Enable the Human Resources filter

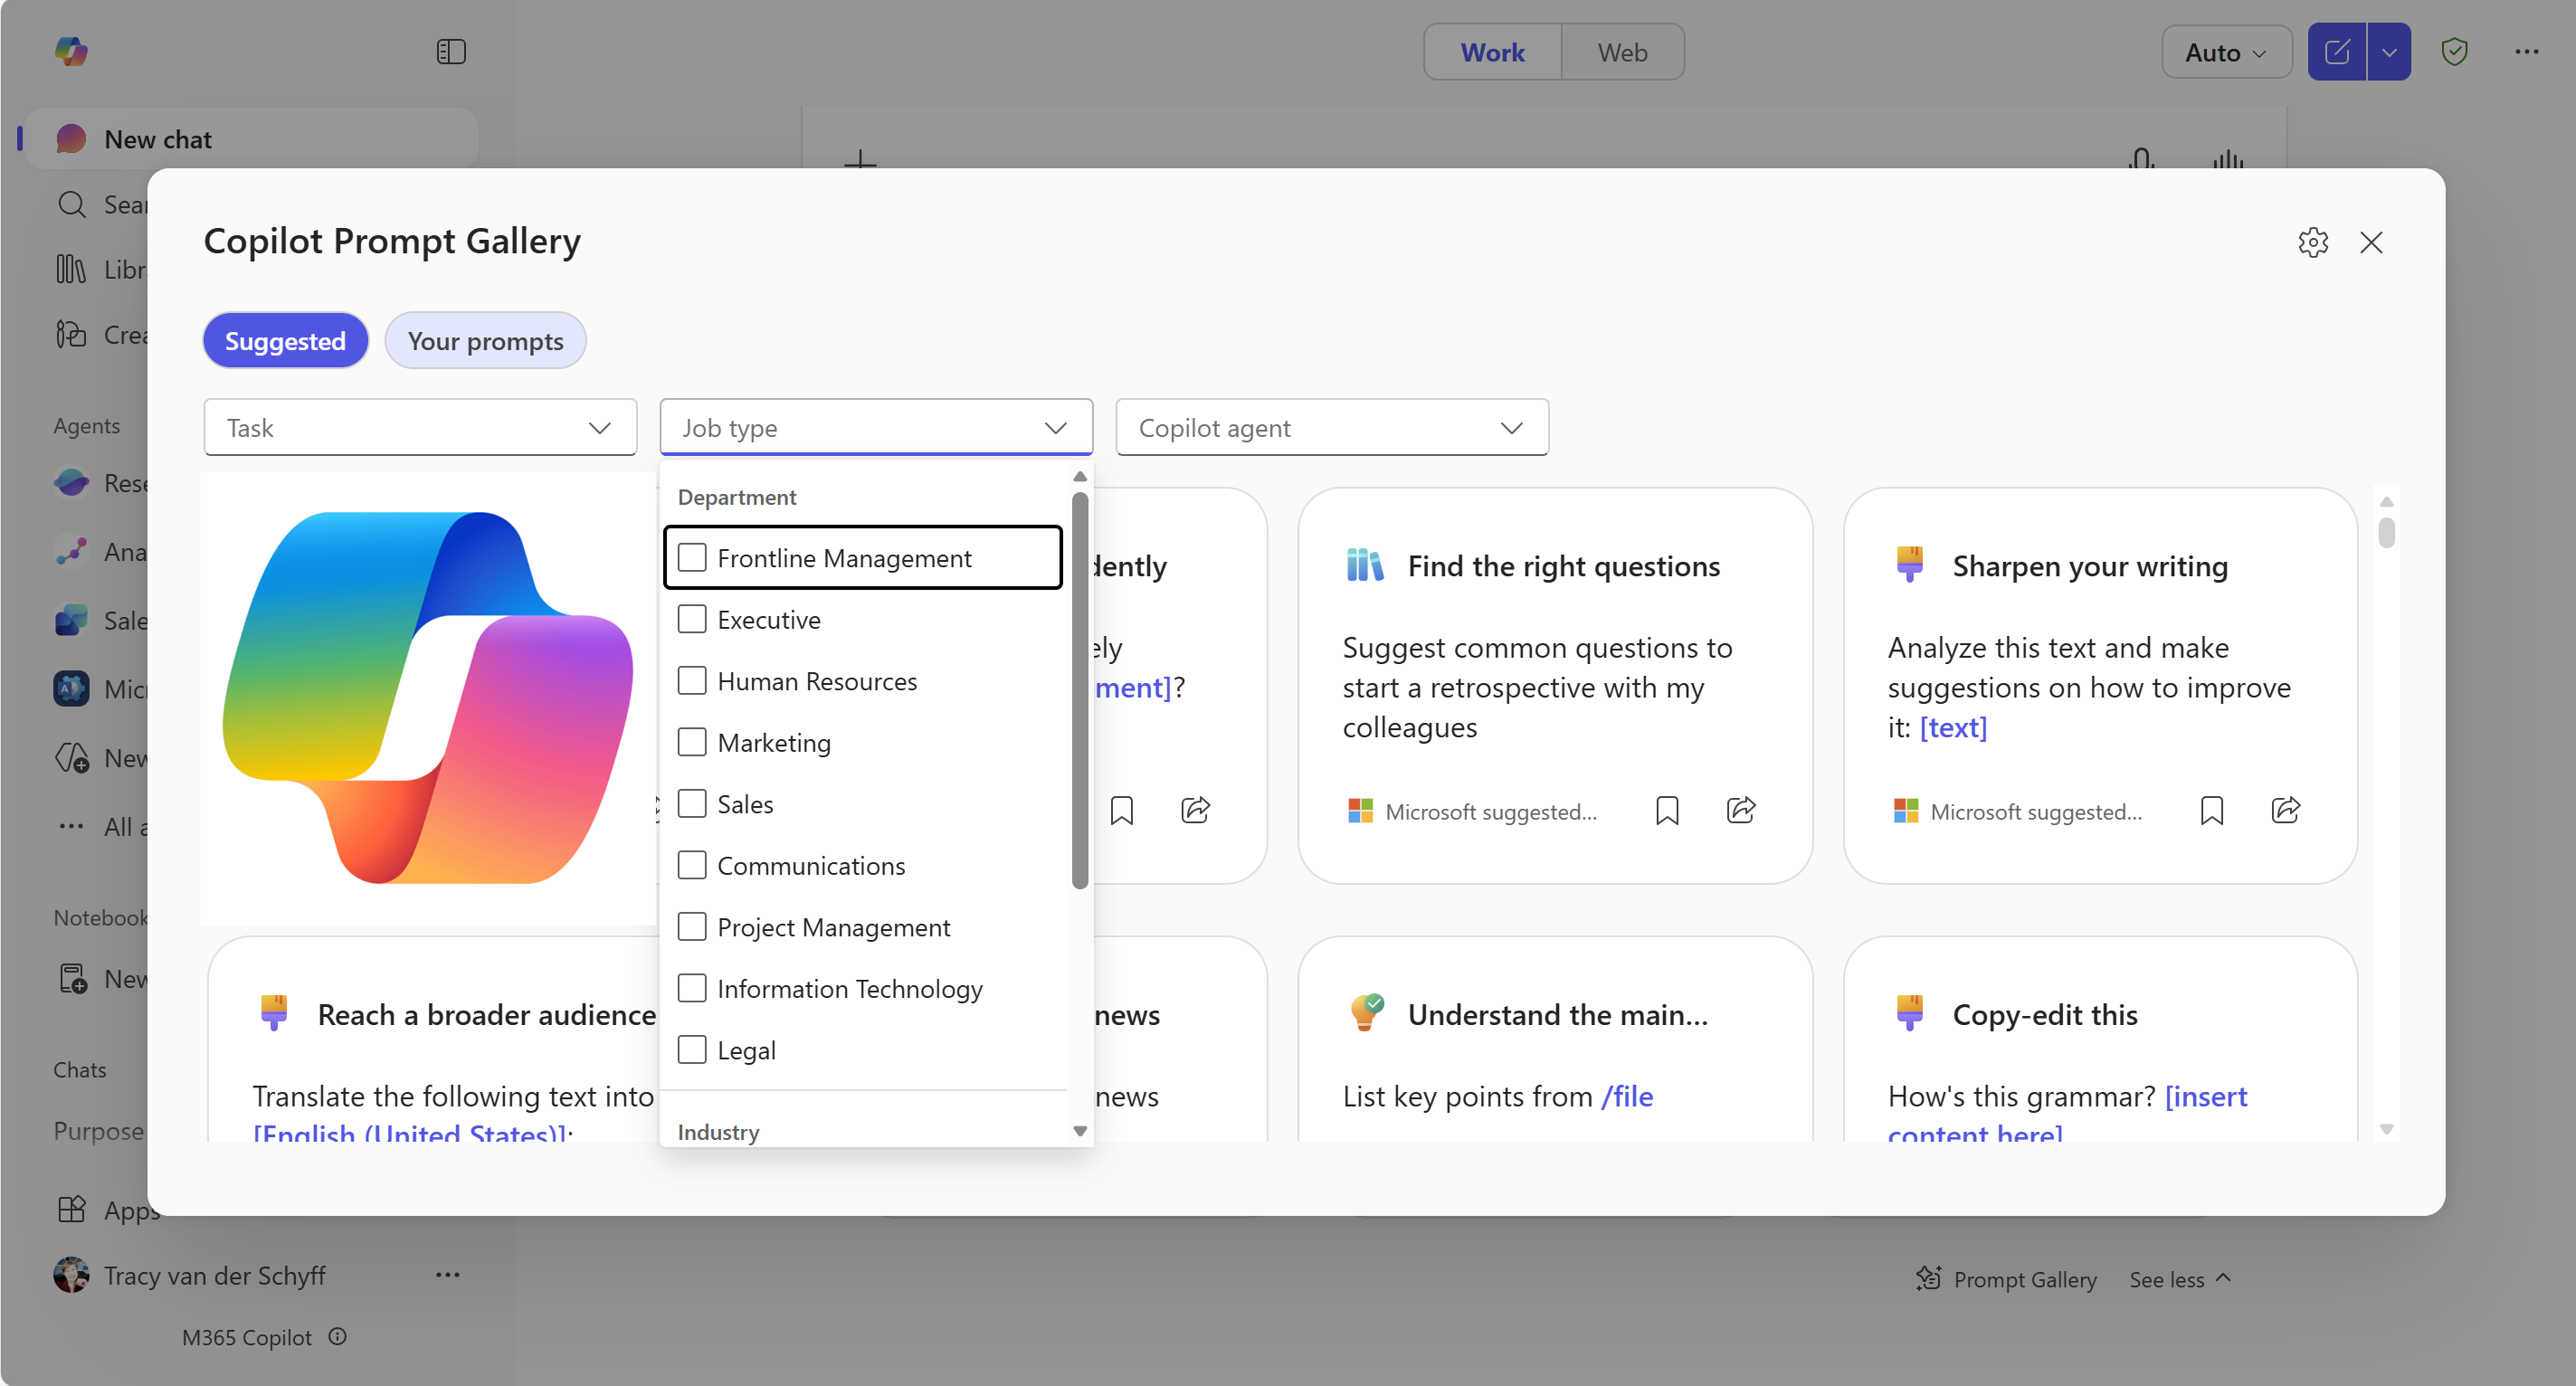[692, 681]
